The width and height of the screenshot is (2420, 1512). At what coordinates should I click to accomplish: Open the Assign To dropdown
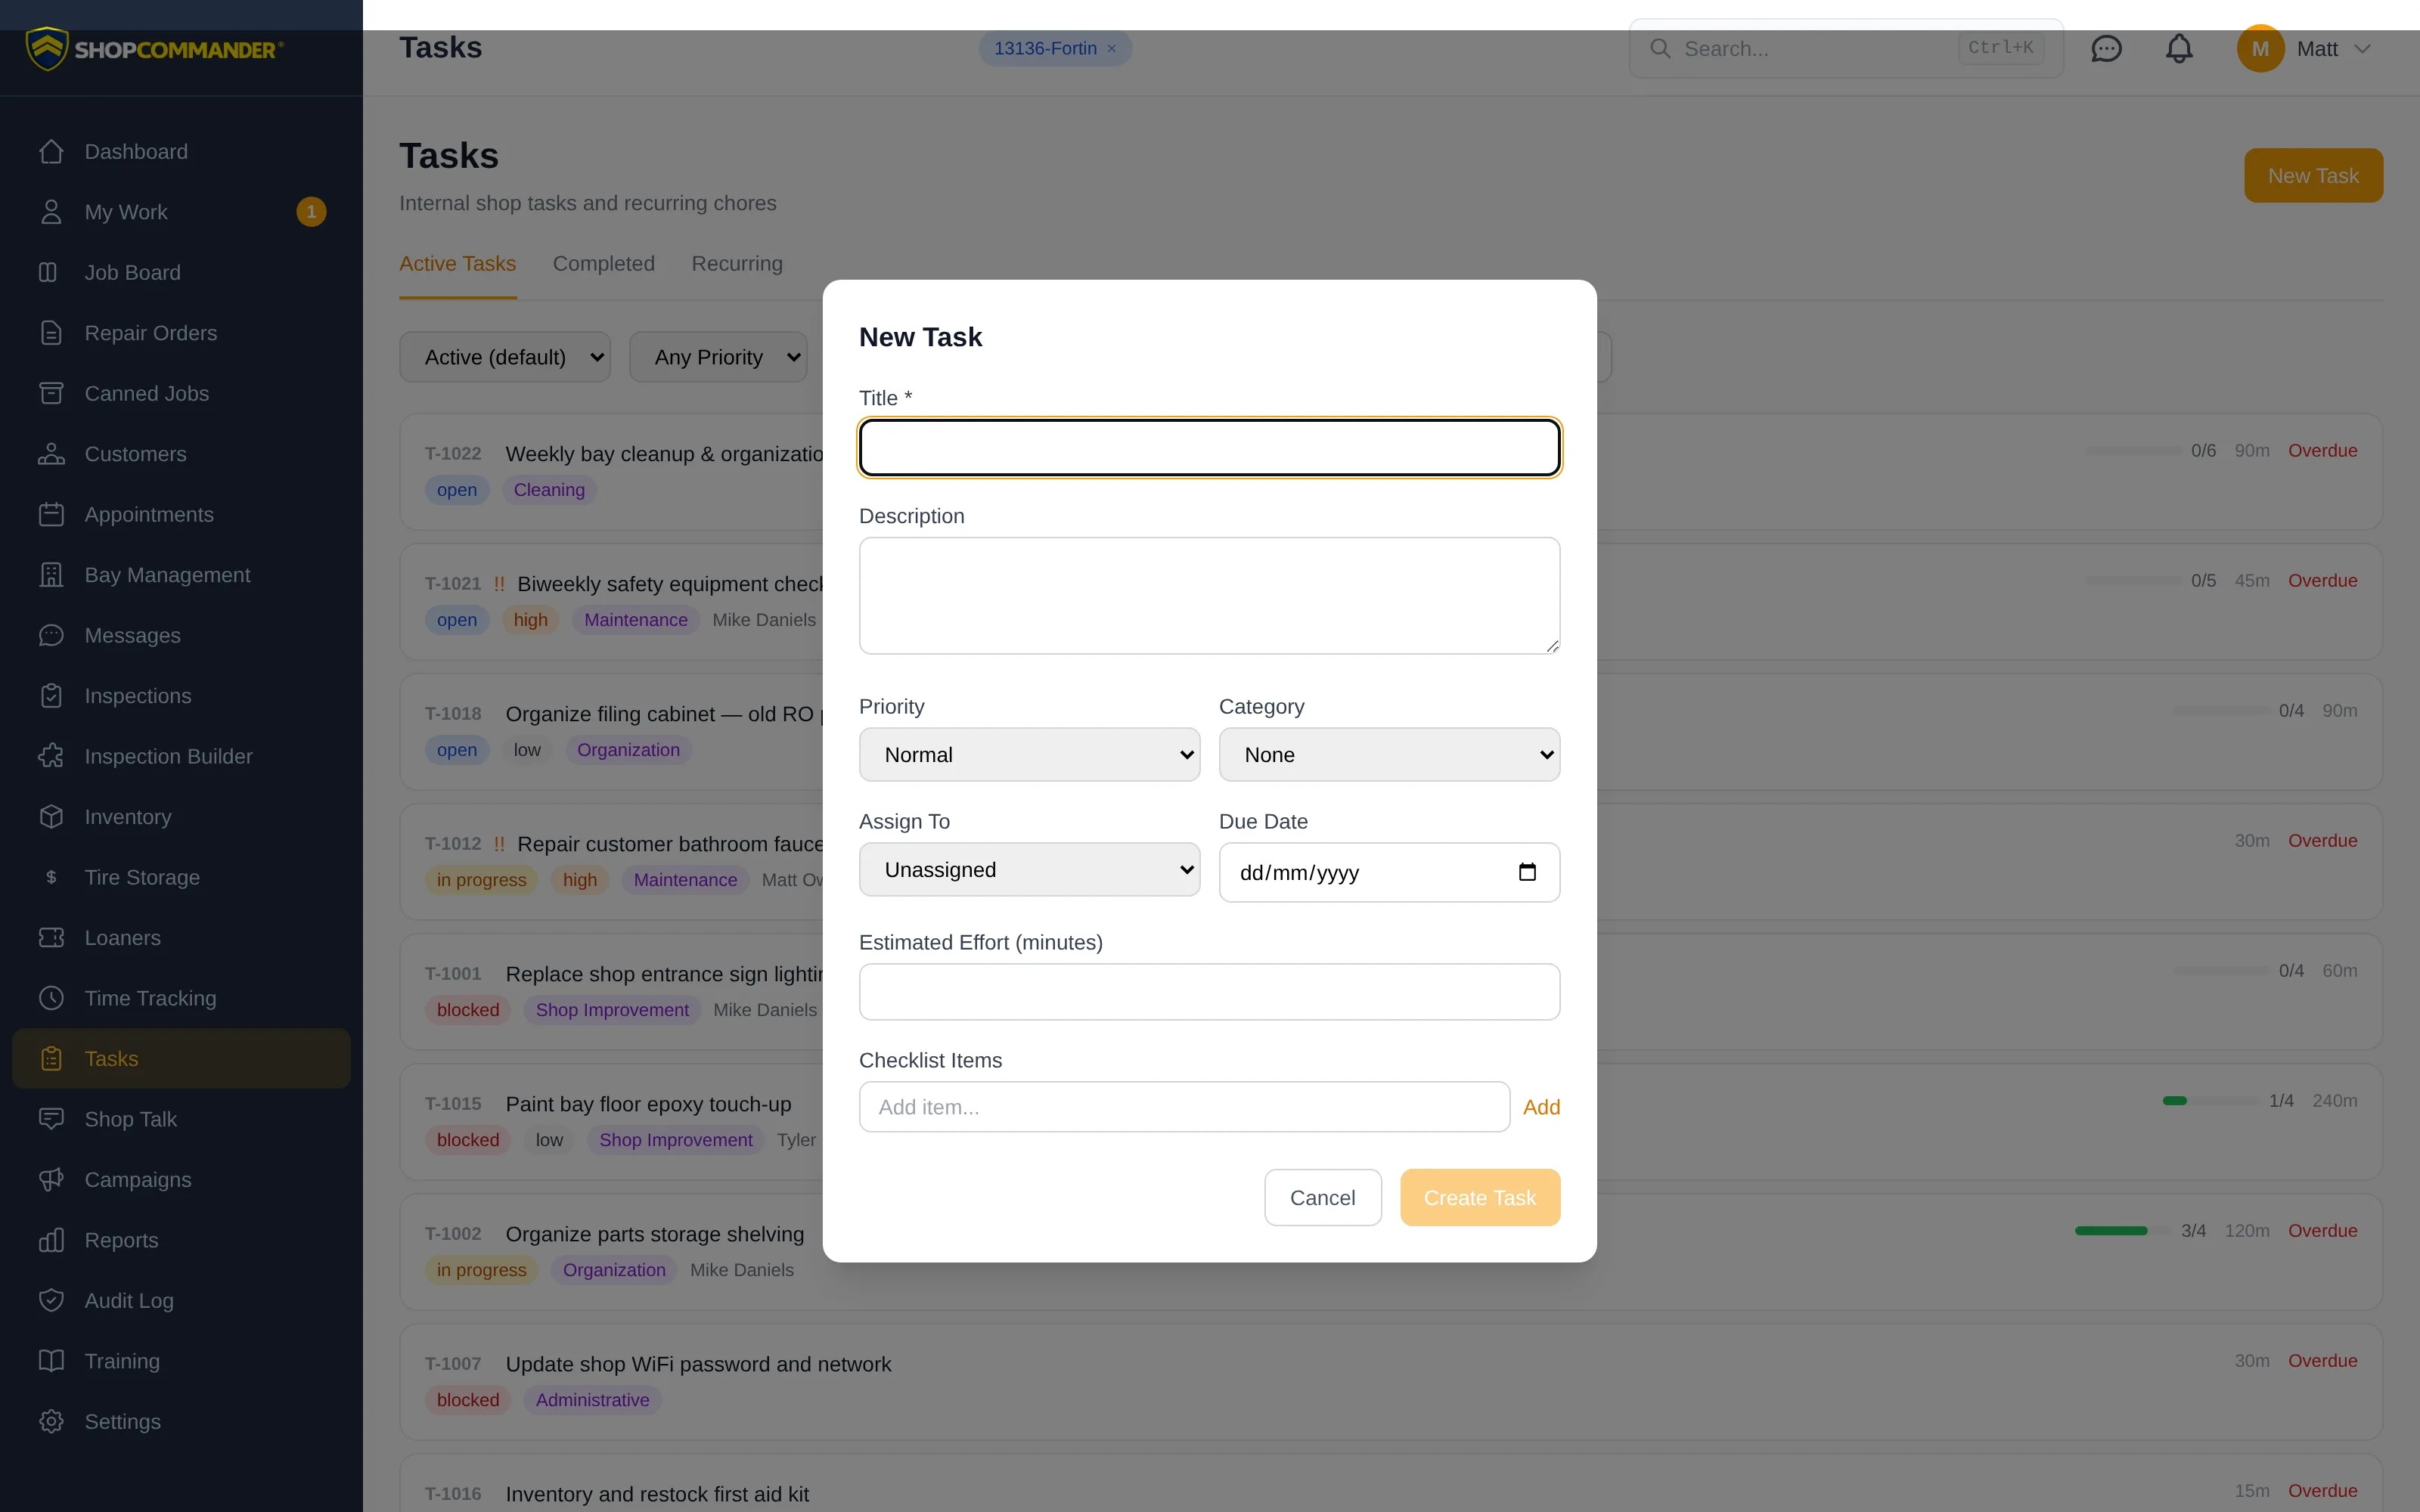point(1029,870)
